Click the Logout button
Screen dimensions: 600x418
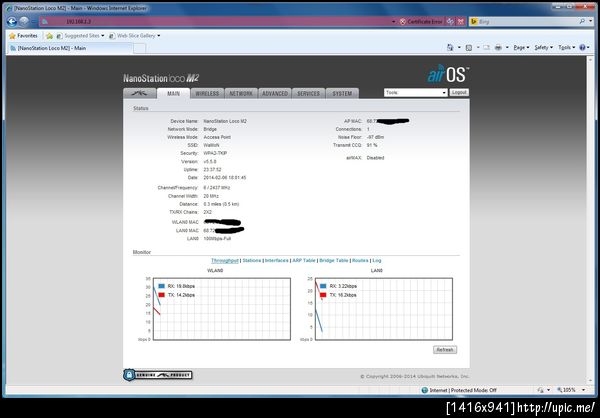click(459, 93)
